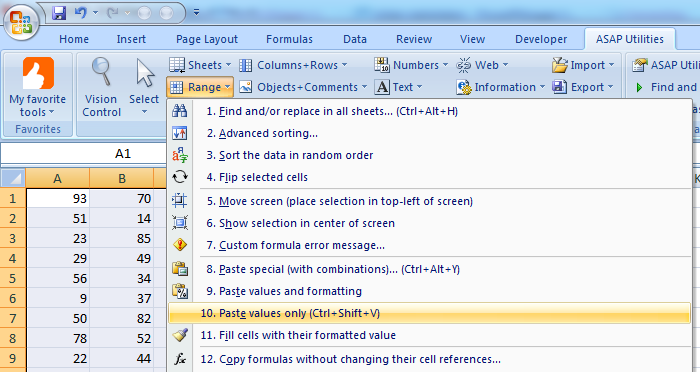The image size is (700, 372).
Task: Open the Information dropdown menu
Action: tap(500, 87)
